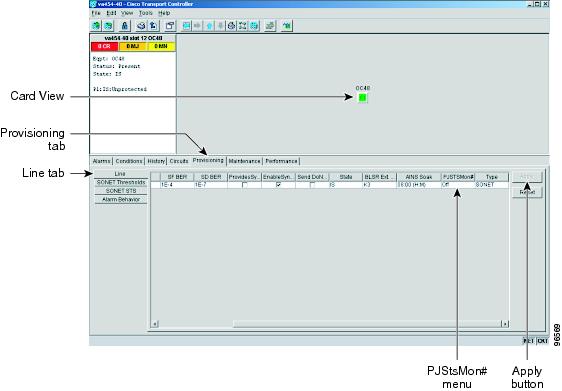This screenshot has height=391, width=562.
Task: Click the State column header
Action: tap(346, 177)
